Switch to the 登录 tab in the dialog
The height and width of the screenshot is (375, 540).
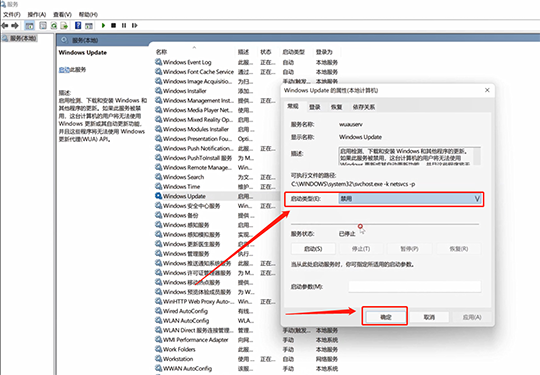pyautogui.click(x=315, y=107)
